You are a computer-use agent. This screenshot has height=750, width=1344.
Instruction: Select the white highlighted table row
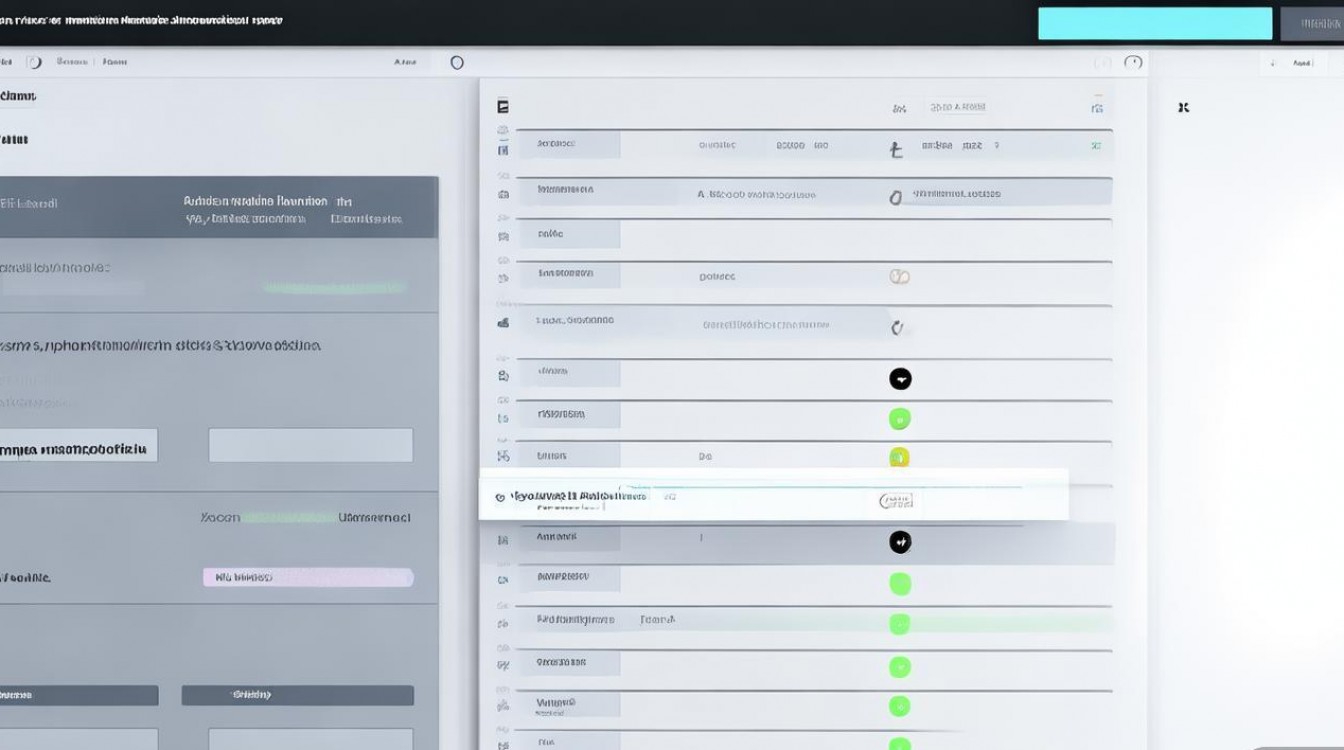[x=773, y=495]
